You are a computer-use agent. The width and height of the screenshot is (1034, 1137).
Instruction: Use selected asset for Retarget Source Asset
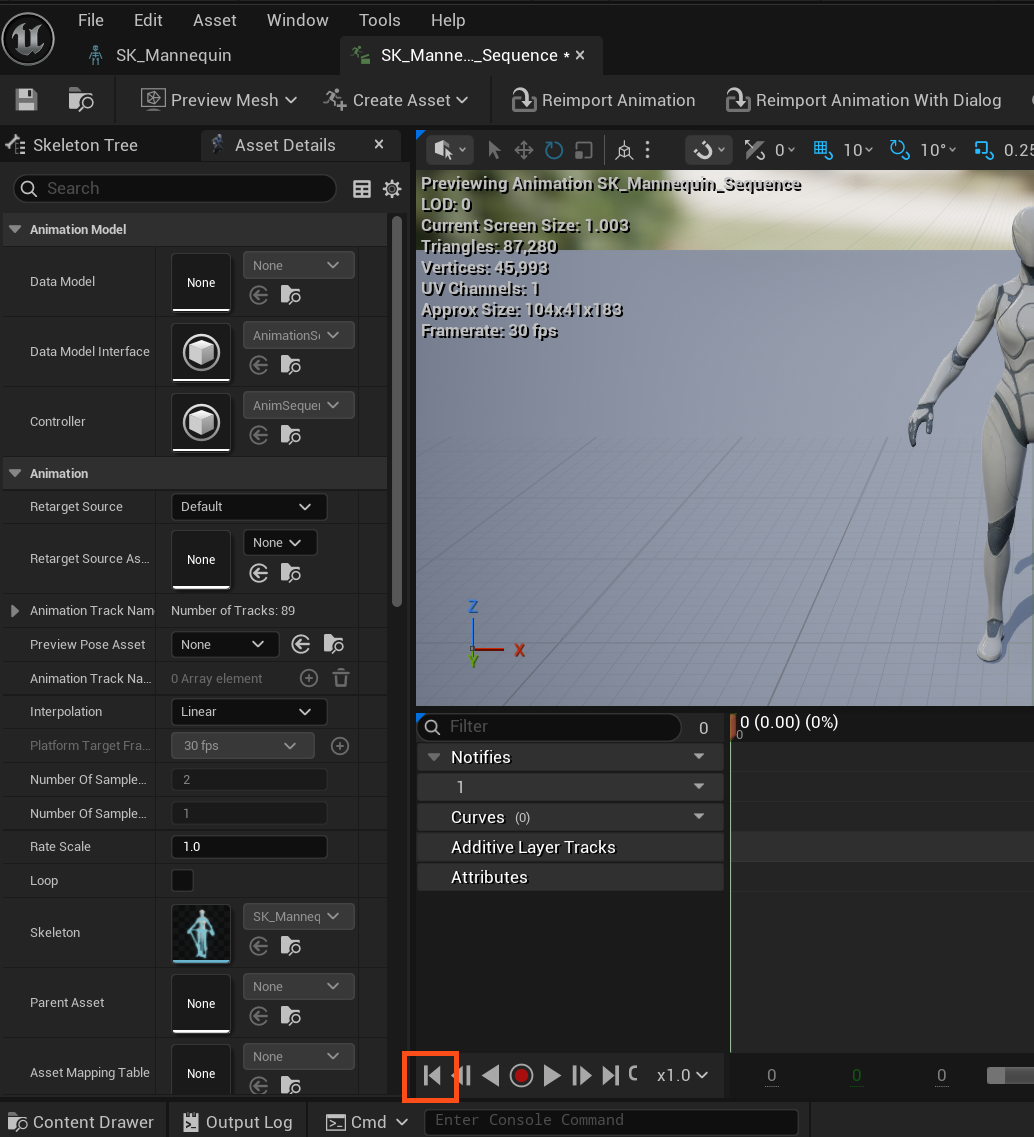point(259,574)
